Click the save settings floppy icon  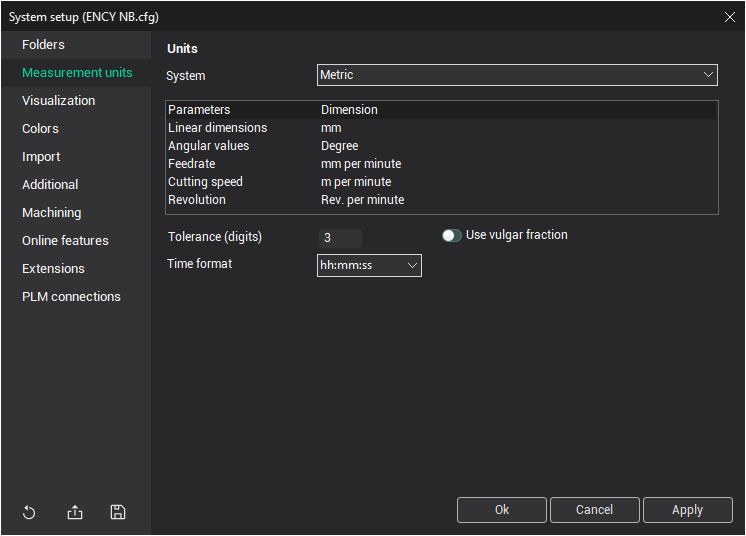[x=118, y=513]
